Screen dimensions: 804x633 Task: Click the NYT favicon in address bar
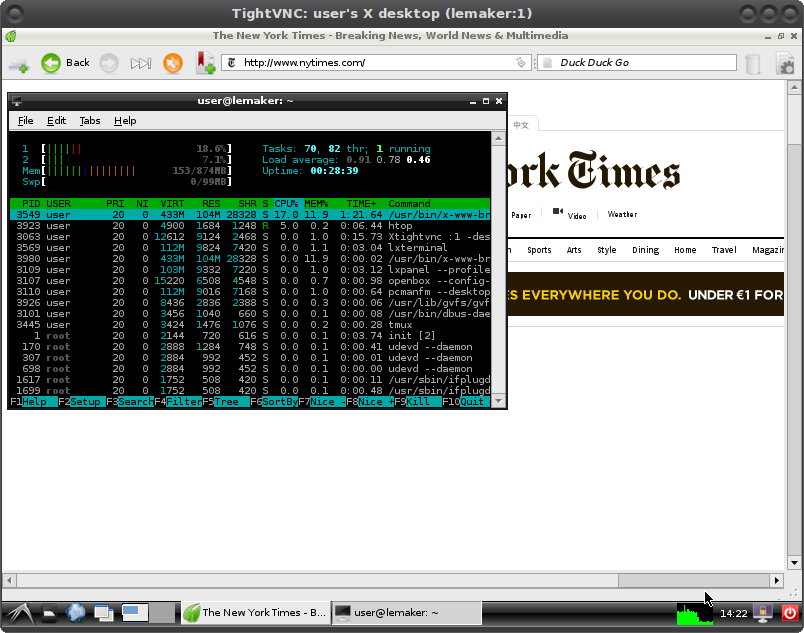pos(232,63)
